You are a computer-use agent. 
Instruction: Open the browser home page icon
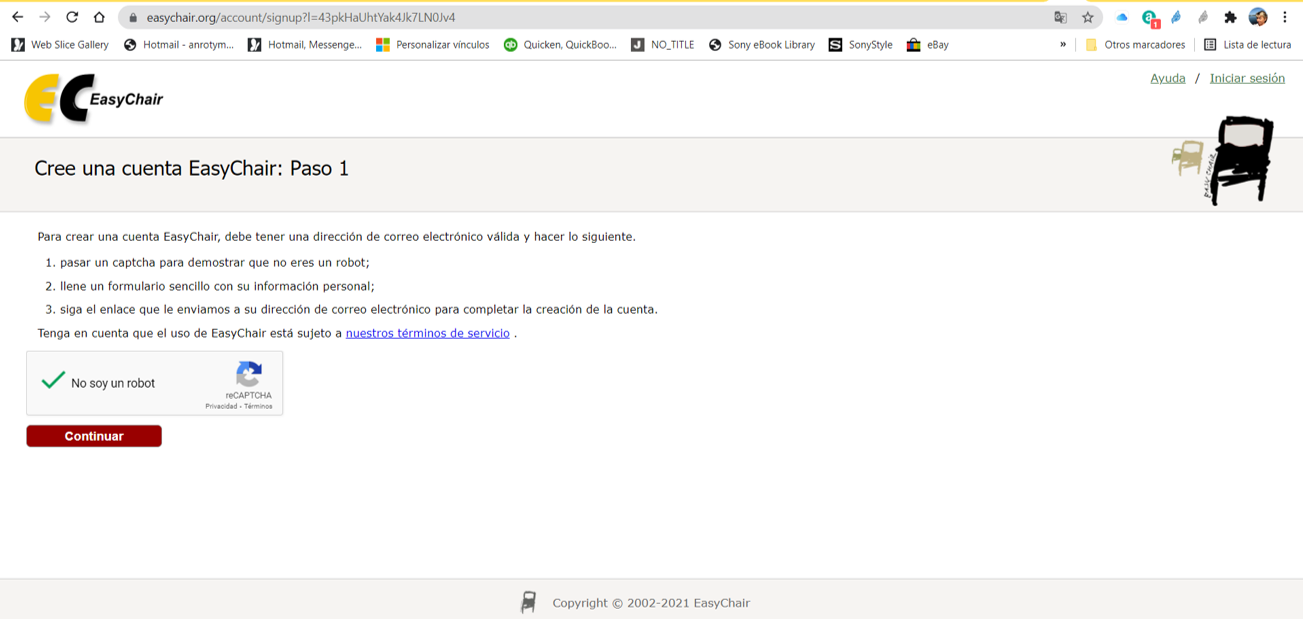[x=99, y=17]
